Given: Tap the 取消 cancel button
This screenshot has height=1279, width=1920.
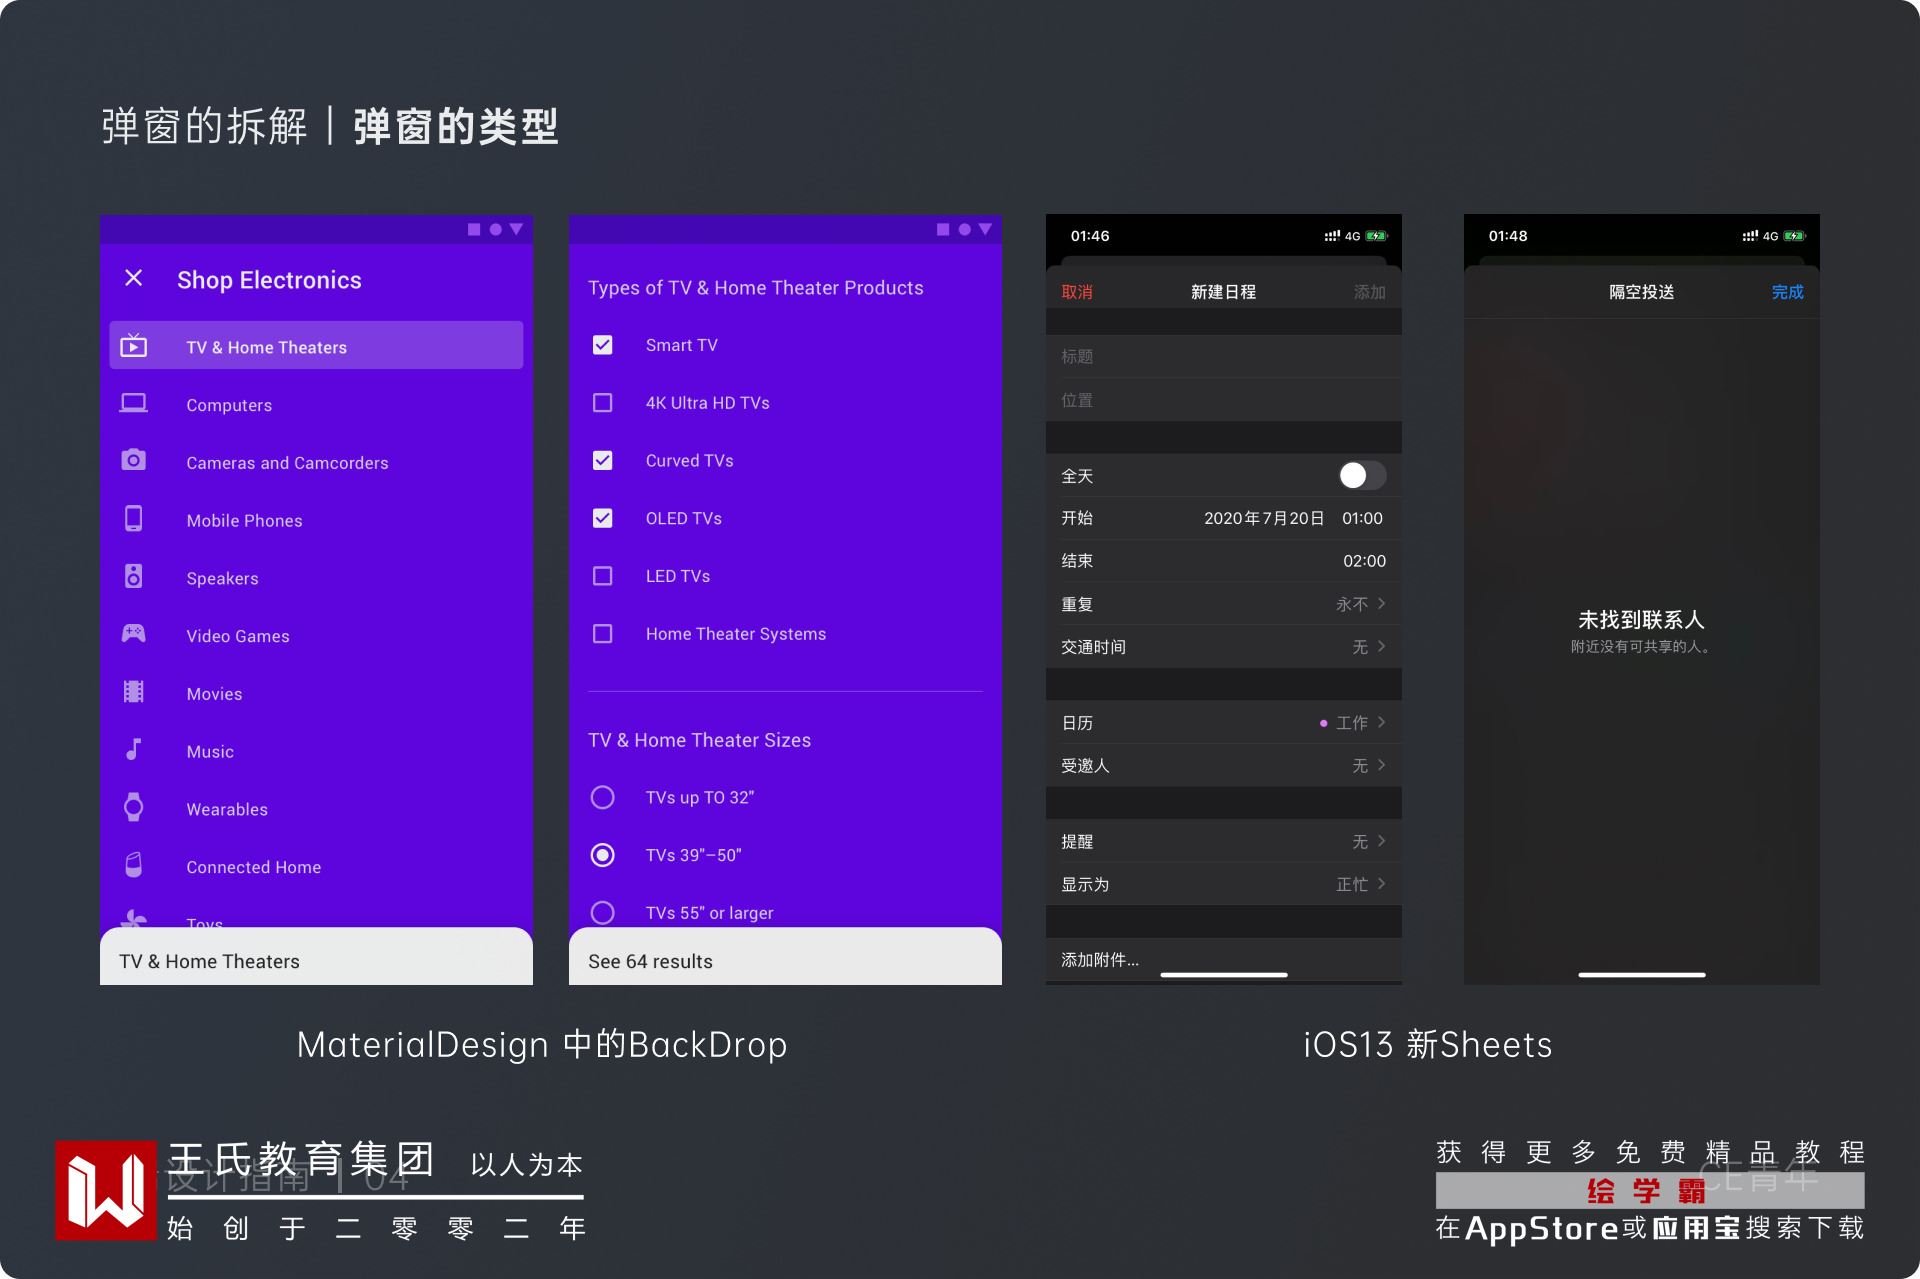Looking at the screenshot, I should [1077, 292].
